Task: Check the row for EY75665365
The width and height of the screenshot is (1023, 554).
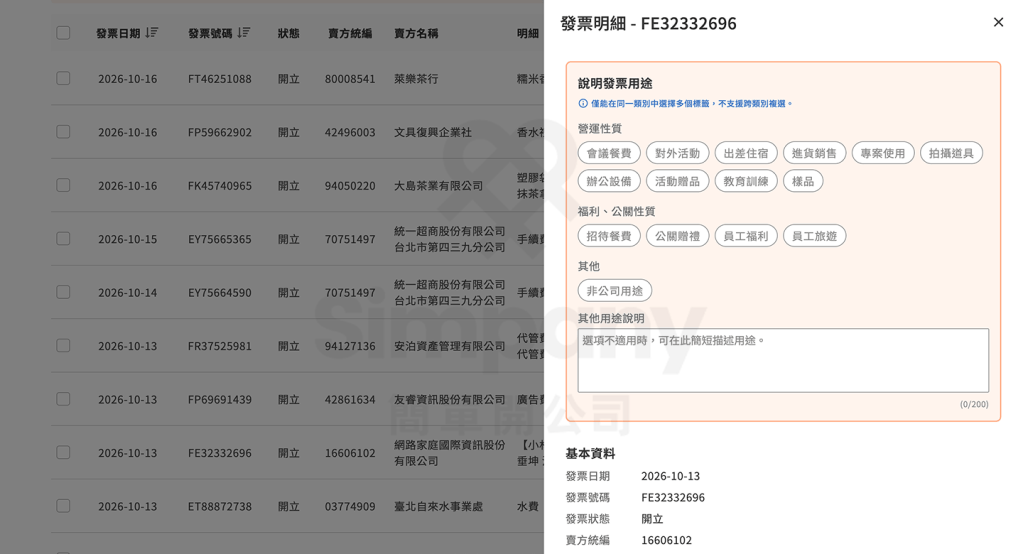Action: coord(63,239)
